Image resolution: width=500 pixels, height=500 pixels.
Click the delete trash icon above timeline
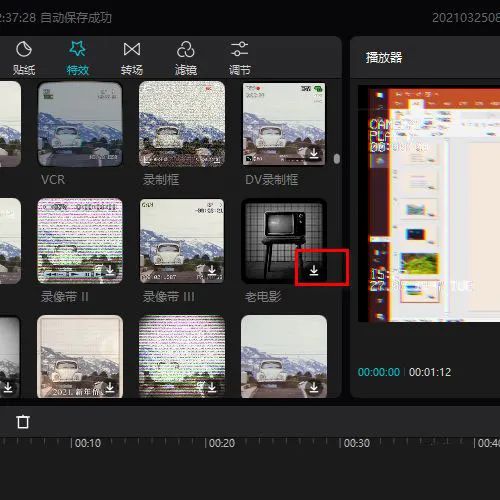23,422
